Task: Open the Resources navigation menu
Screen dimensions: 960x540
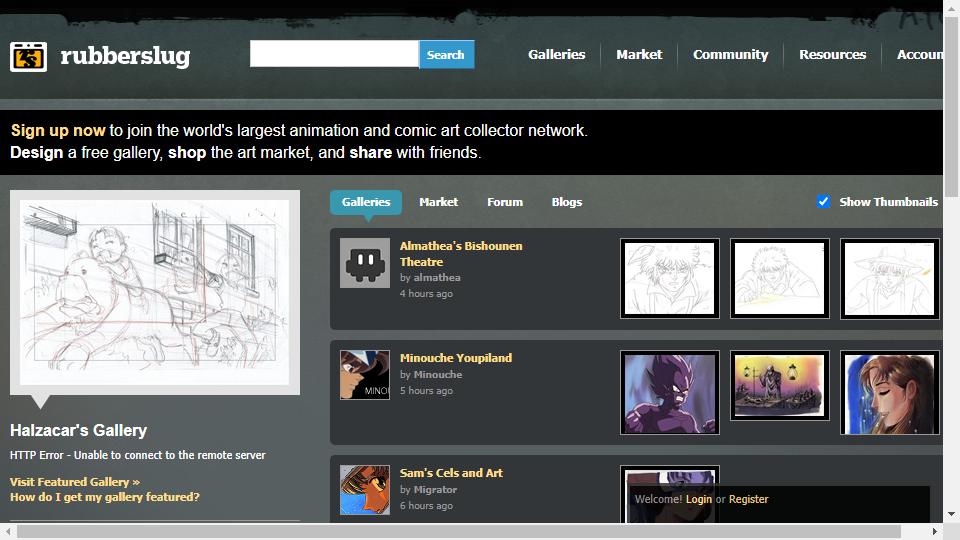Action: point(833,54)
